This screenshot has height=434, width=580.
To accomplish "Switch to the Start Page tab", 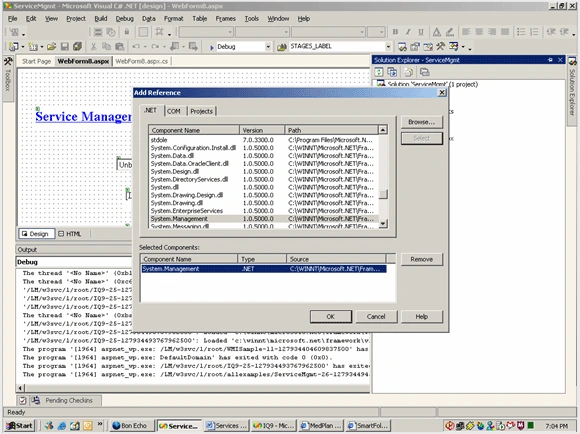I will (x=36, y=61).
